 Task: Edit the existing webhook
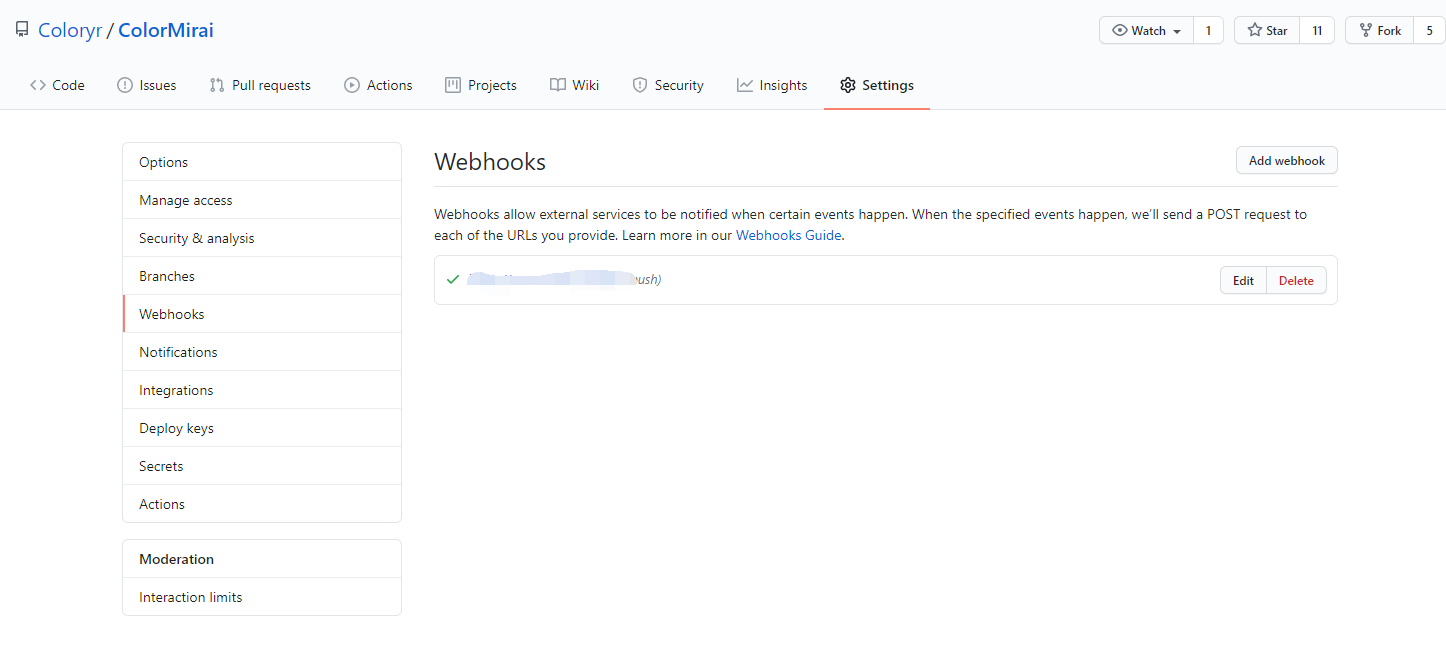pyautogui.click(x=1243, y=280)
